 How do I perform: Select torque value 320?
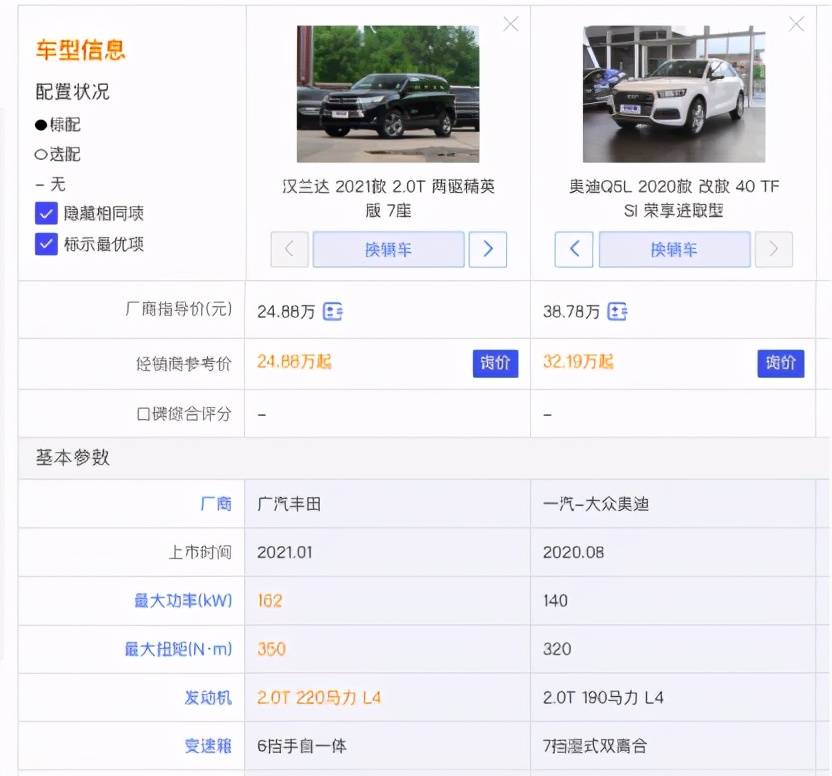(x=557, y=649)
